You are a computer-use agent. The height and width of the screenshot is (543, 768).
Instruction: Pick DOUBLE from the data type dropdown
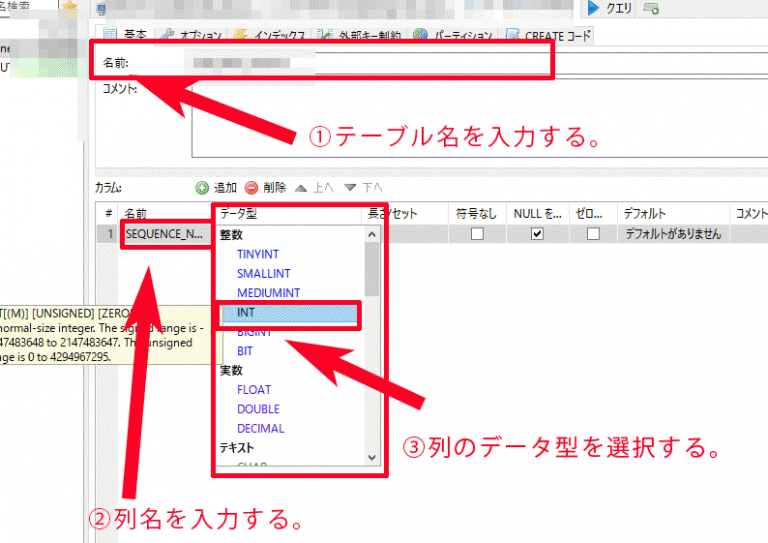[258, 409]
